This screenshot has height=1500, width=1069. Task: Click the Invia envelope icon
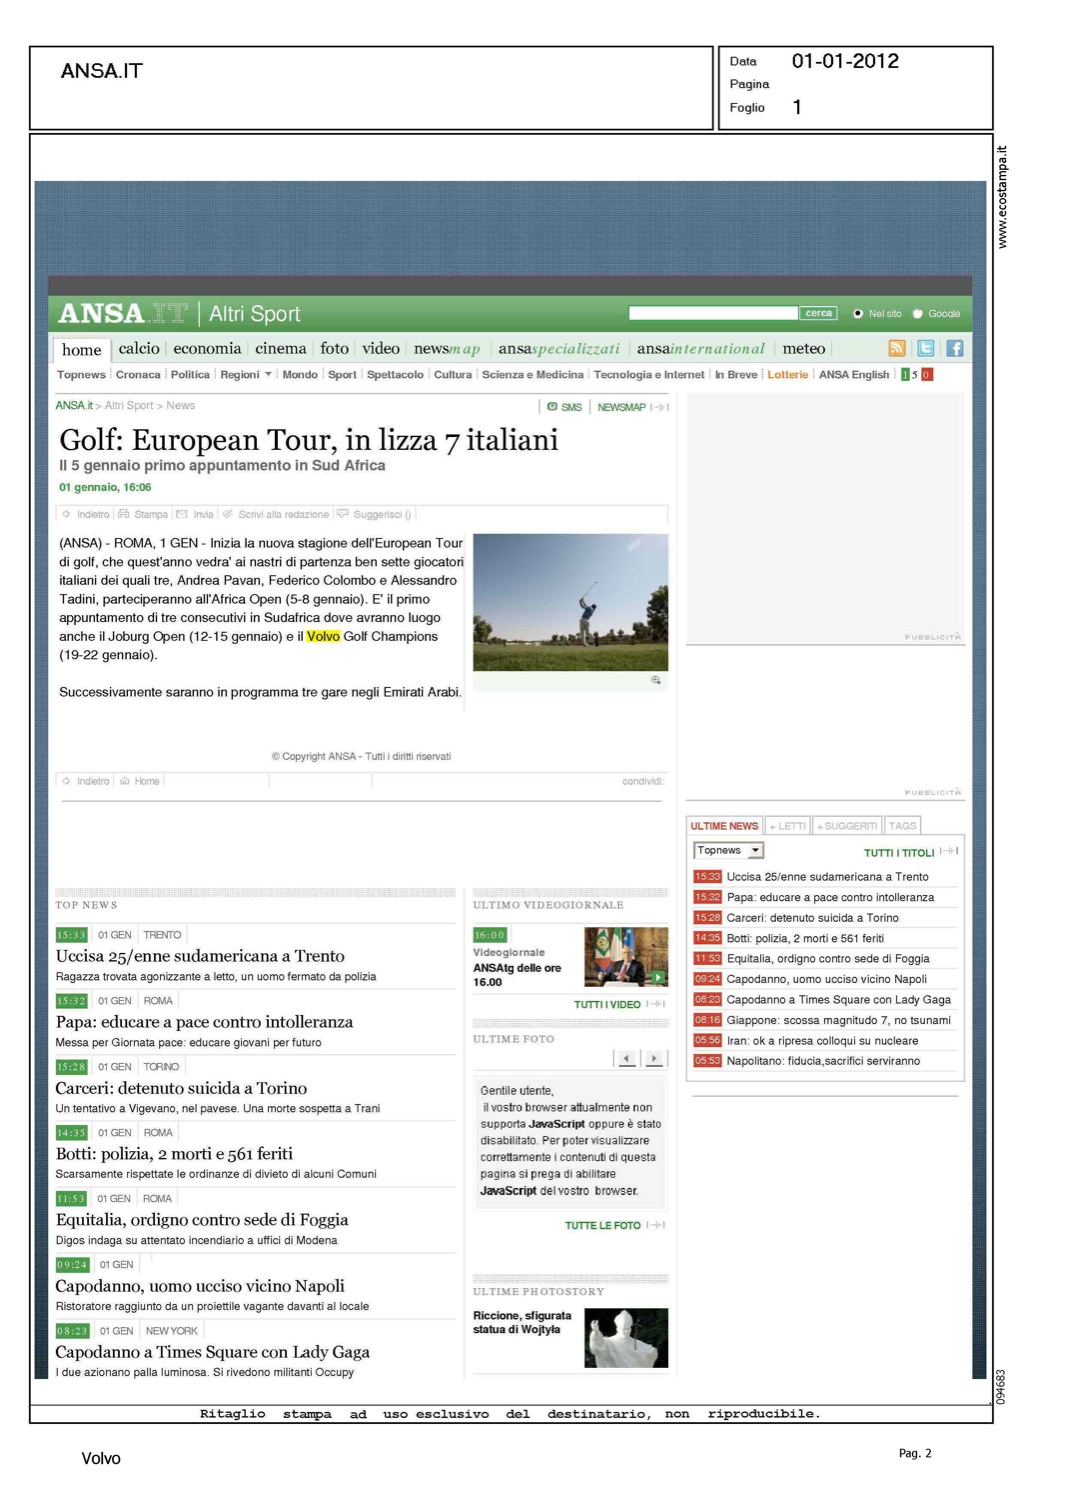click(x=182, y=514)
